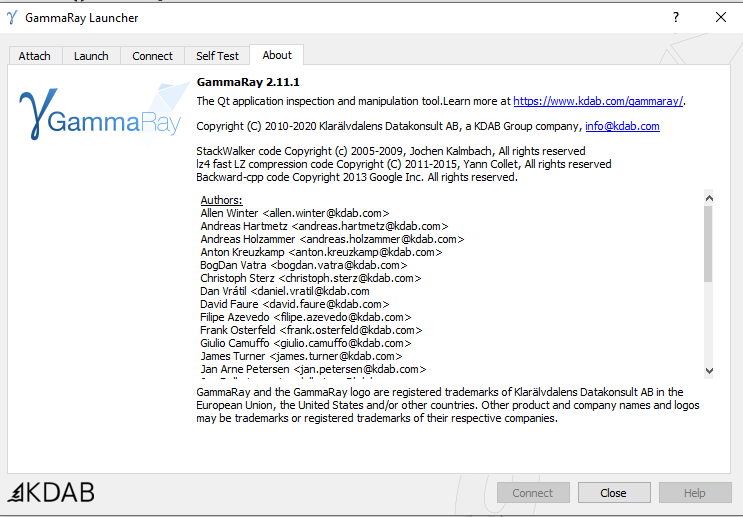The height and width of the screenshot is (517, 743).
Task: Click the authors list scrollbar thumb
Action: [x=709, y=243]
